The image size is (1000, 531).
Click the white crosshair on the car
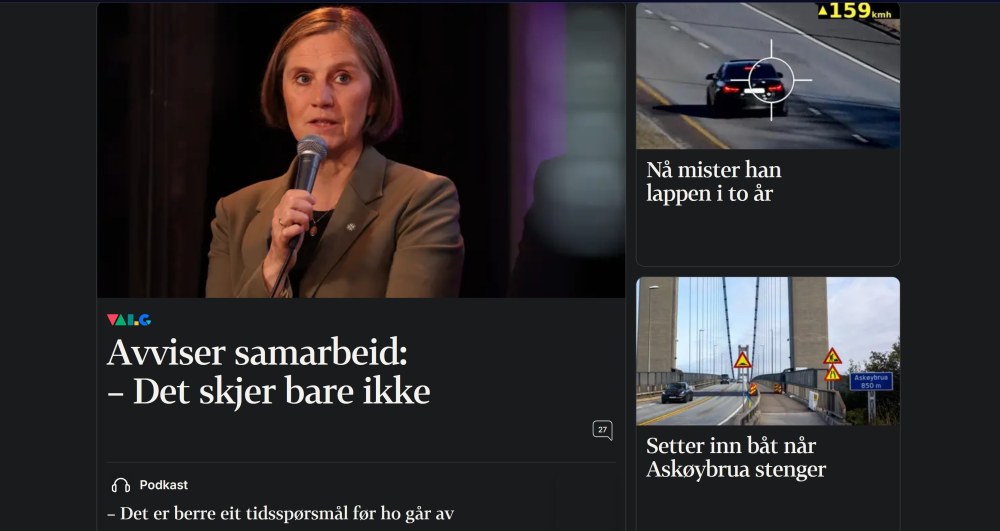[771, 80]
